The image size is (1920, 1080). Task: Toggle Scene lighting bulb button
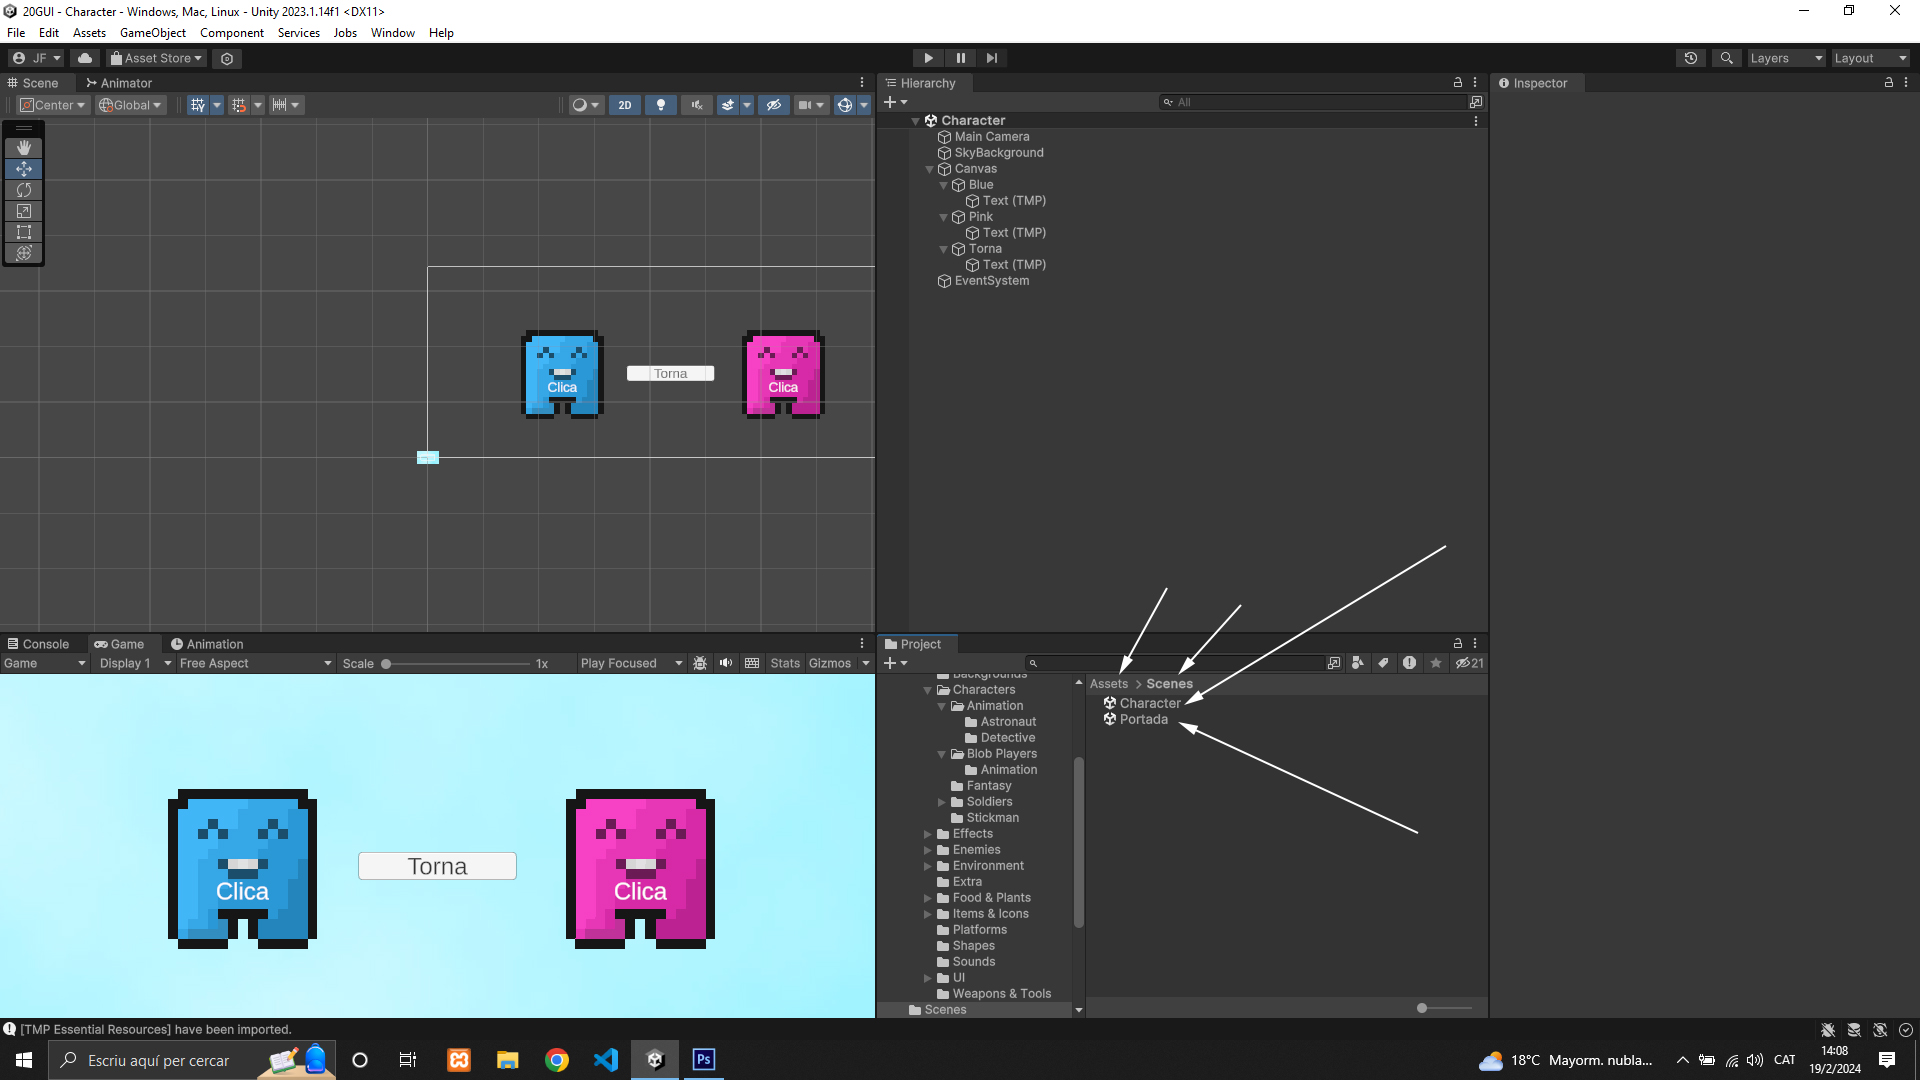pos(660,105)
